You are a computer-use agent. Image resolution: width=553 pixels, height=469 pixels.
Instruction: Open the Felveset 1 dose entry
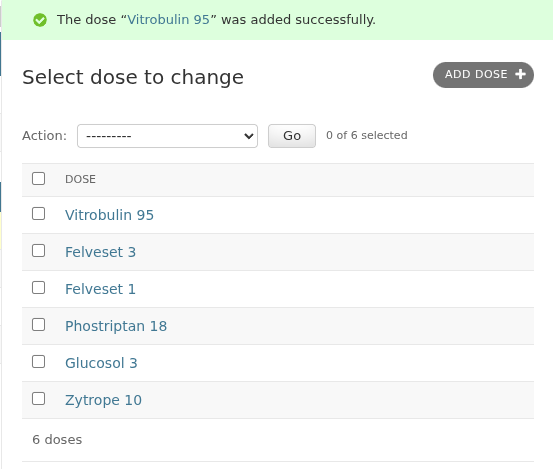coord(101,289)
